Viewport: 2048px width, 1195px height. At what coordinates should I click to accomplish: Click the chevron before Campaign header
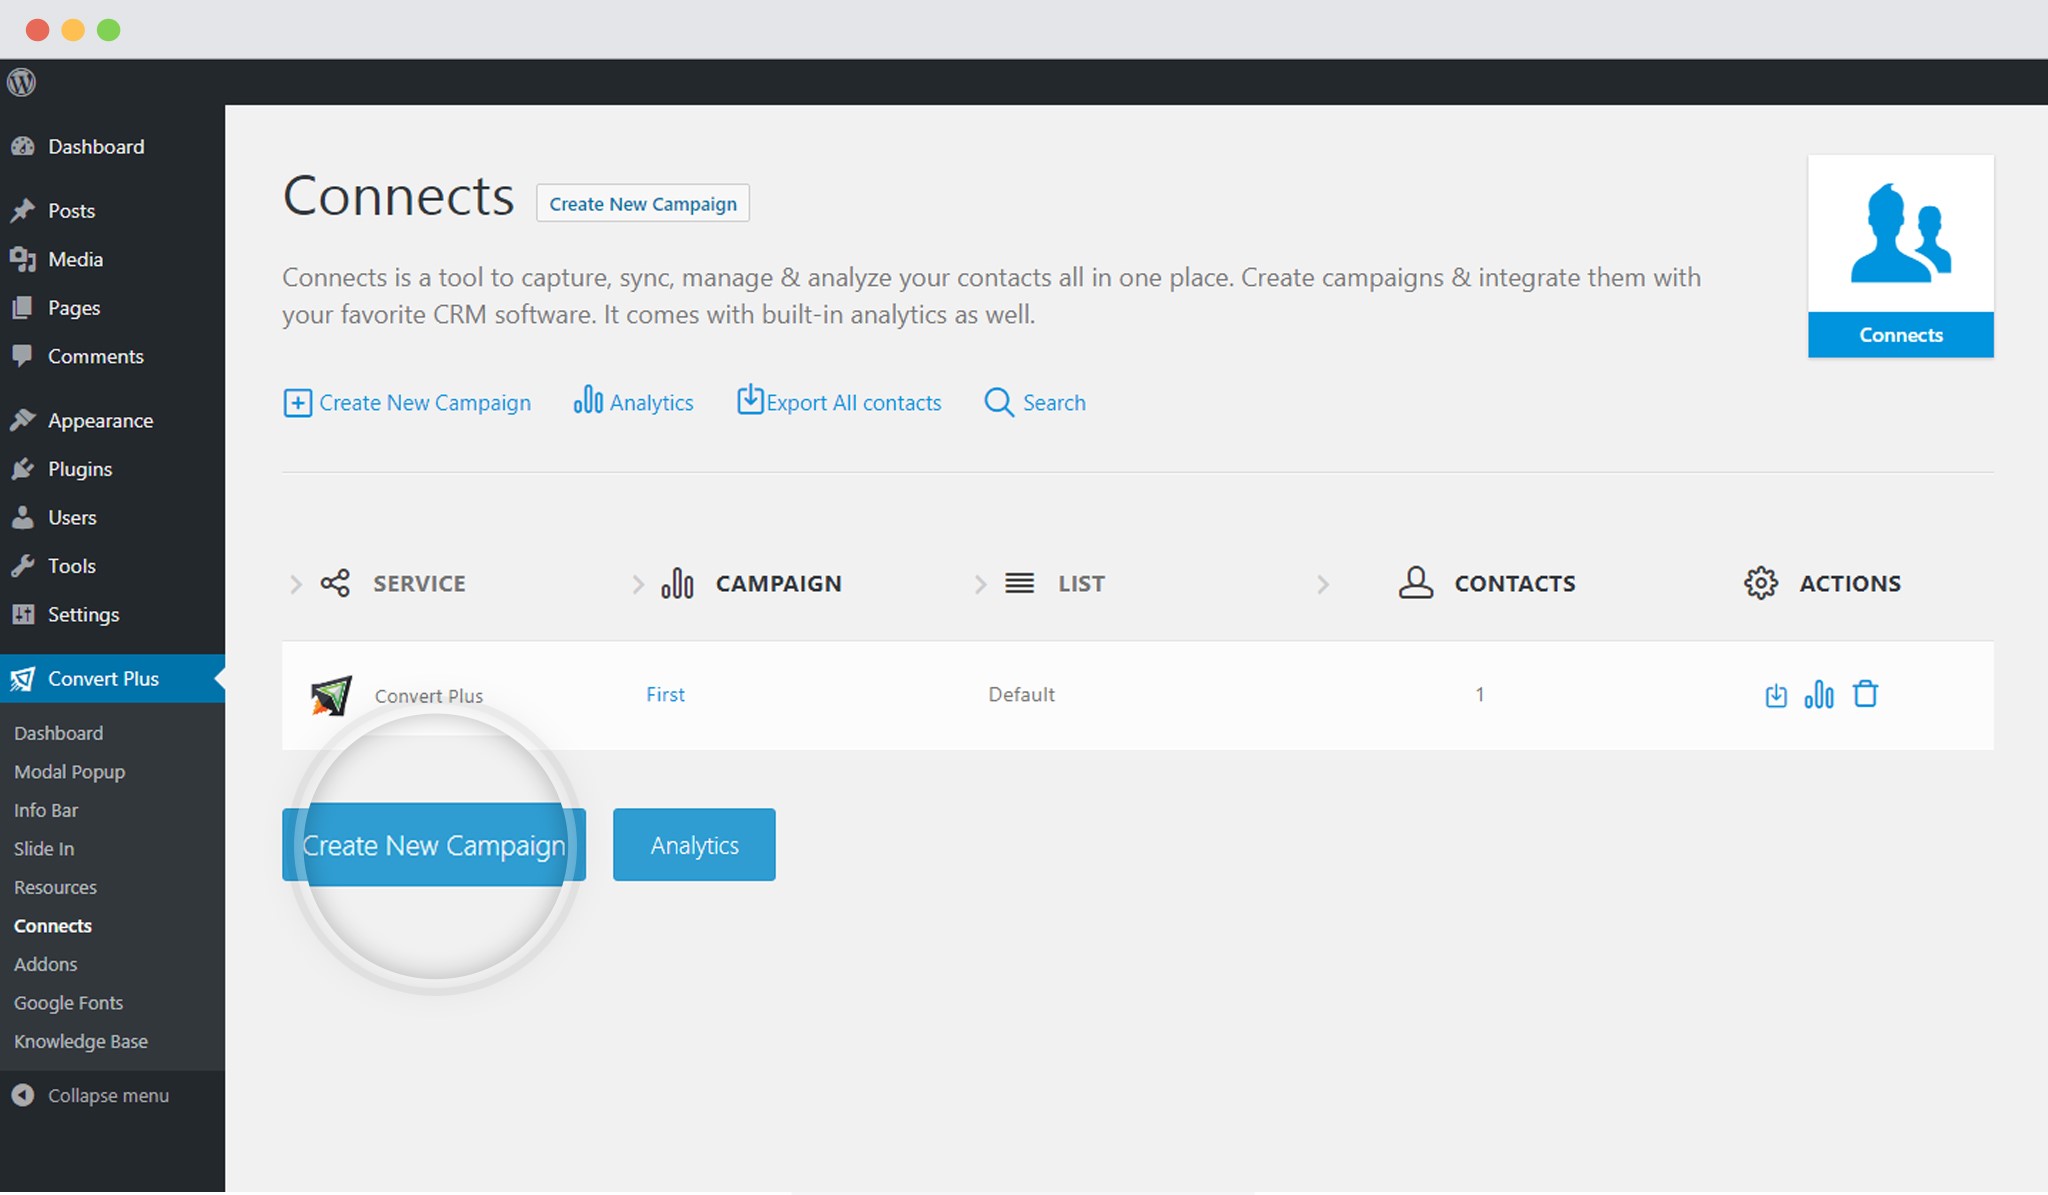[x=638, y=584]
